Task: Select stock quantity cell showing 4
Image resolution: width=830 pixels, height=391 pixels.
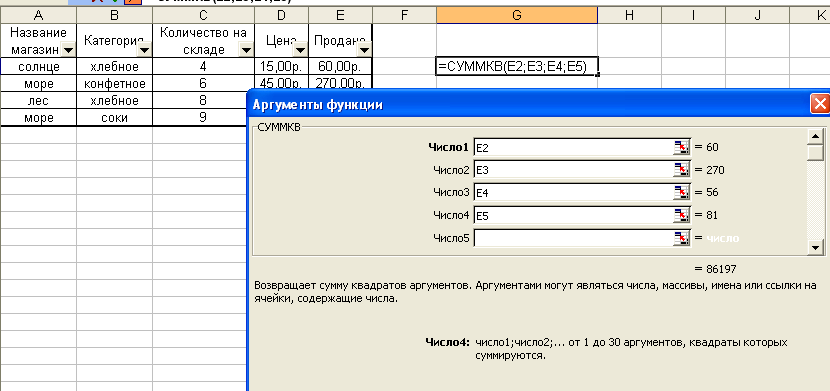Action: tap(203, 66)
